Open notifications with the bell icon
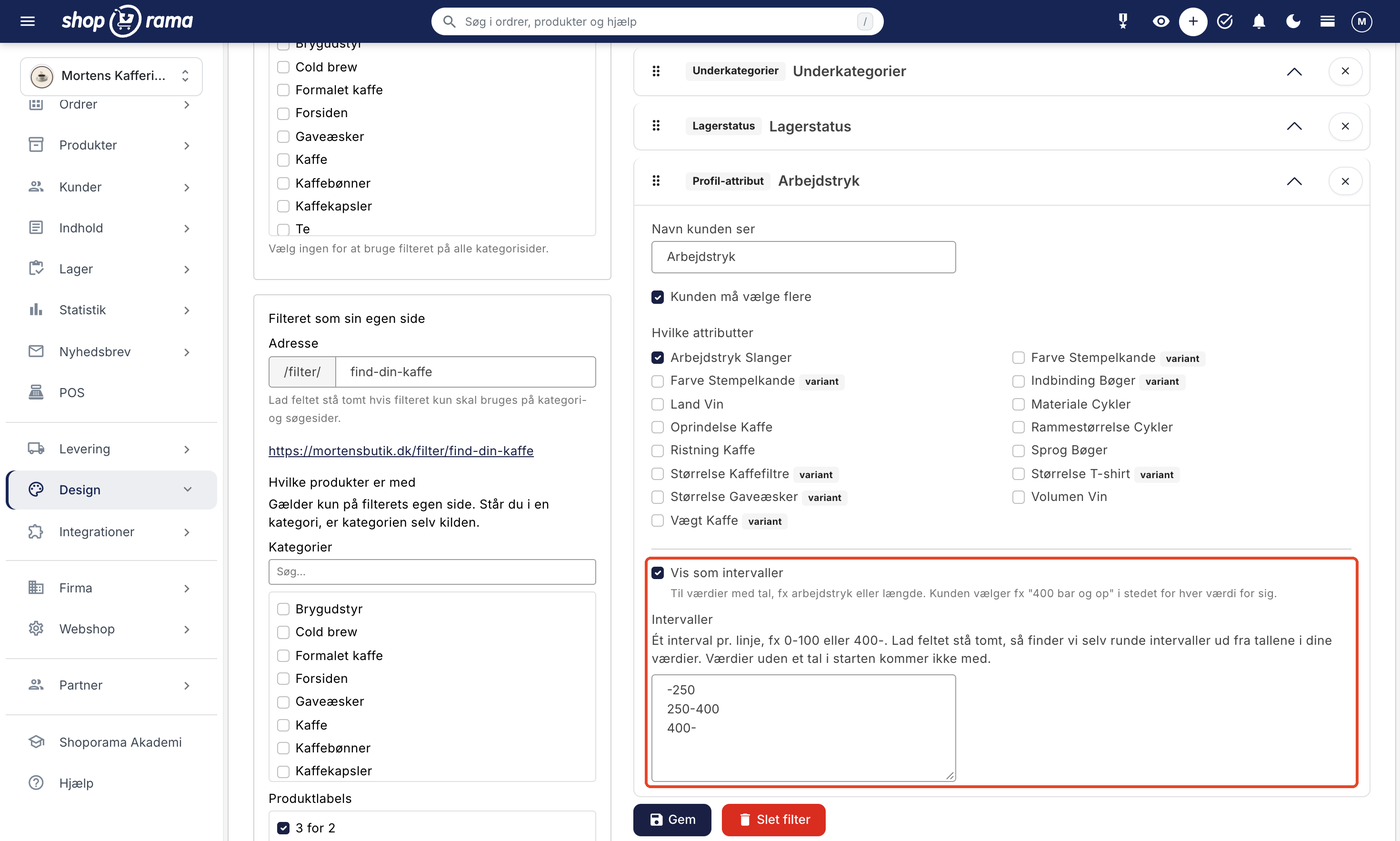 (1259, 21)
